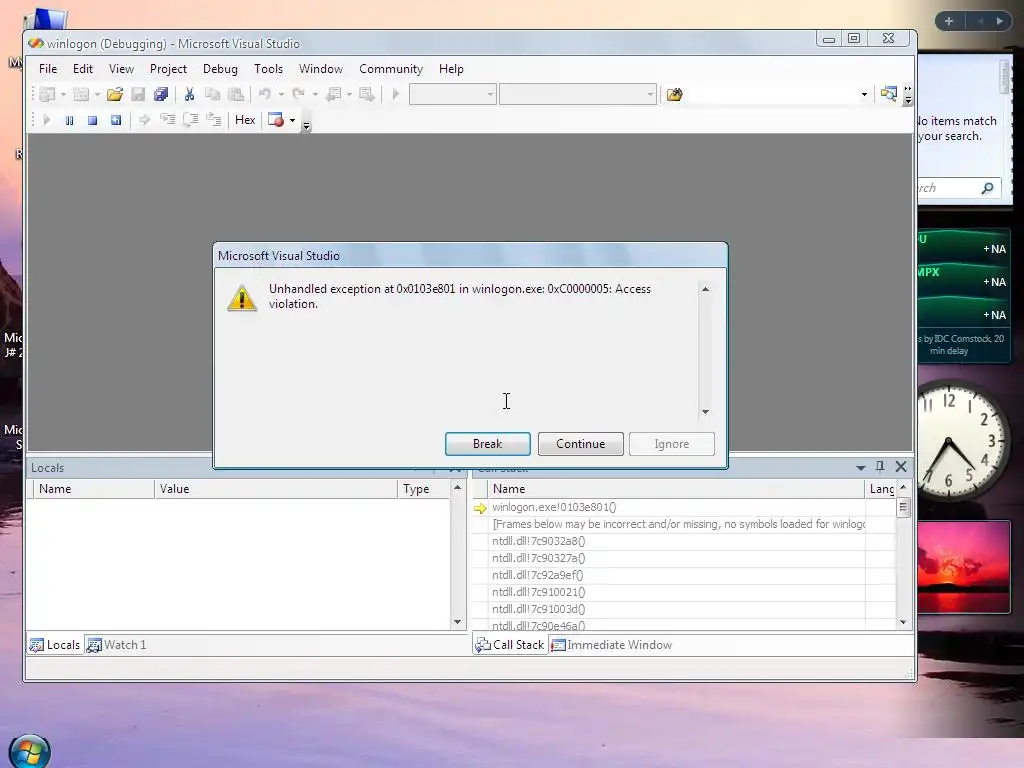1024x768 pixels.
Task: Click the Step Over icon
Action: (x=191, y=120)
